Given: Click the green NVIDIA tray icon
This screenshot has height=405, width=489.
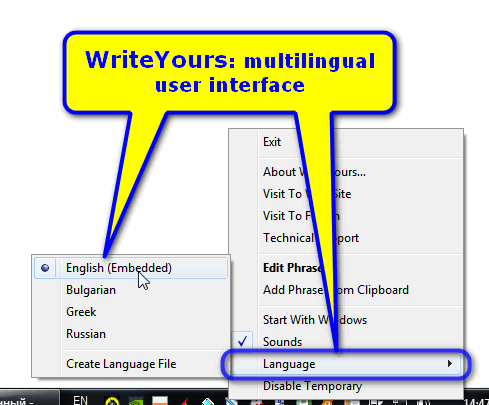Looking at the screenshot, I should (x=136, y=401).
